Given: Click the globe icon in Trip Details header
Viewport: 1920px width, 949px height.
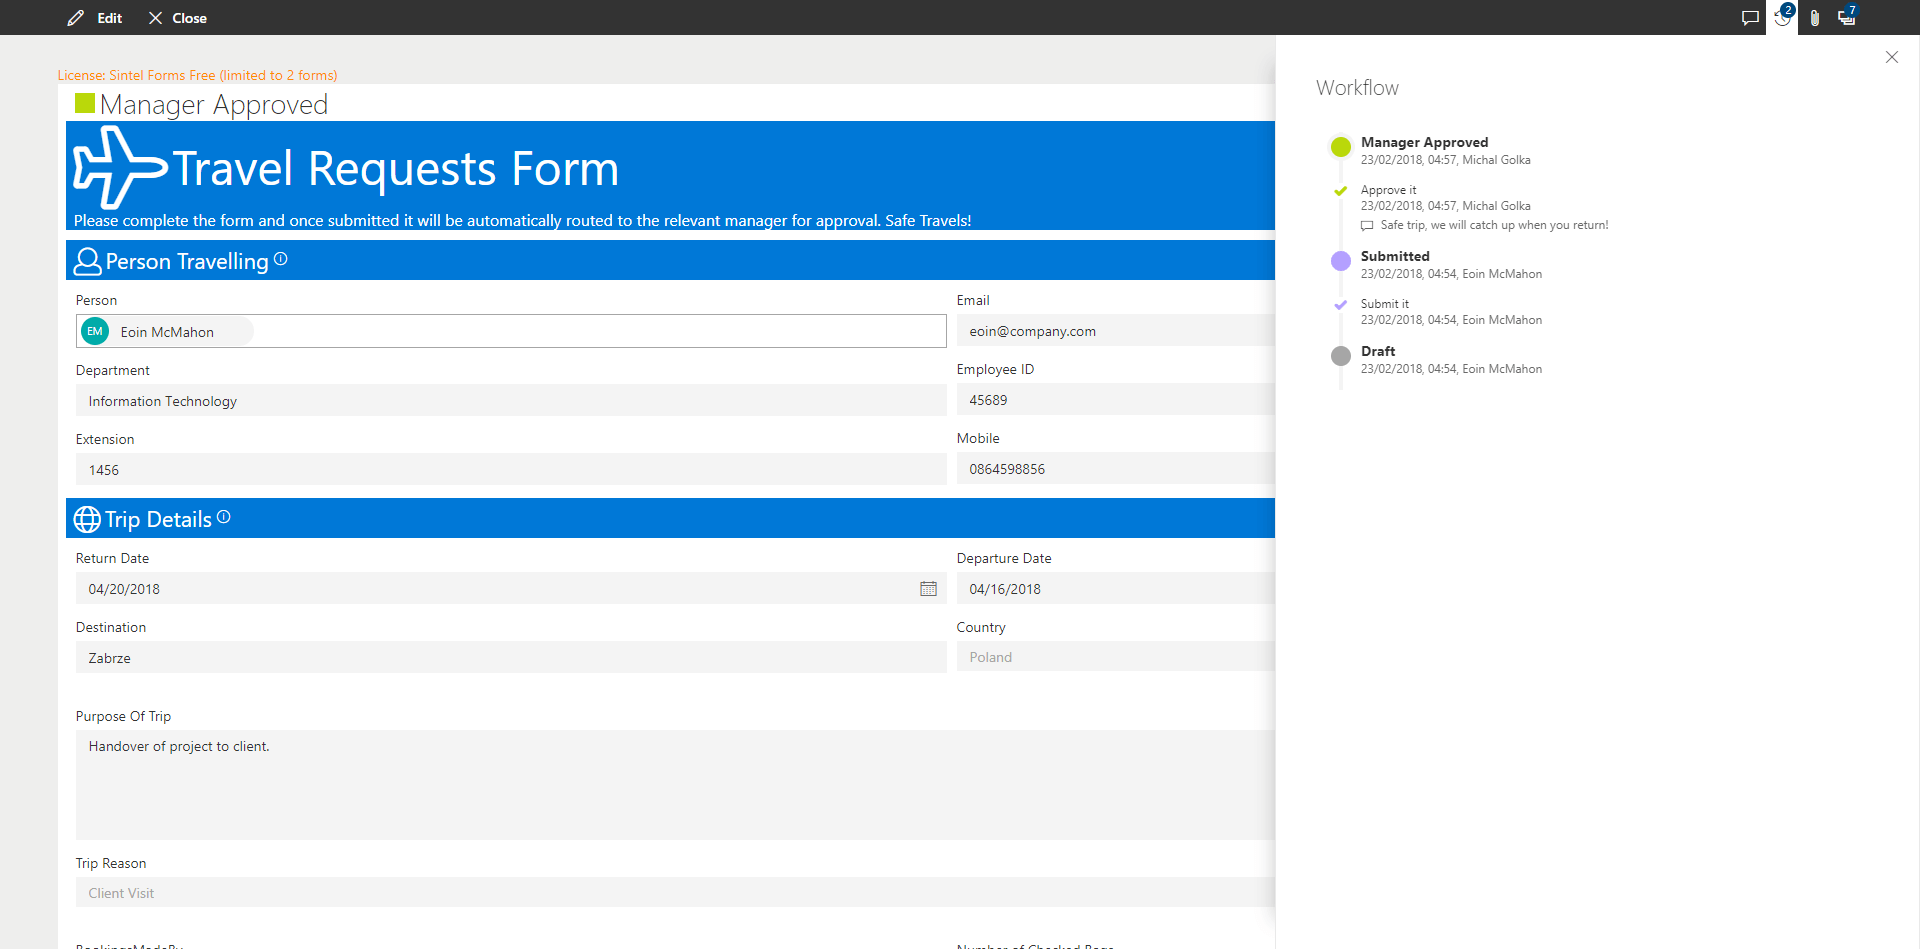Looking at the screenshot, I should pyautogui.click(x=87, y=519).
